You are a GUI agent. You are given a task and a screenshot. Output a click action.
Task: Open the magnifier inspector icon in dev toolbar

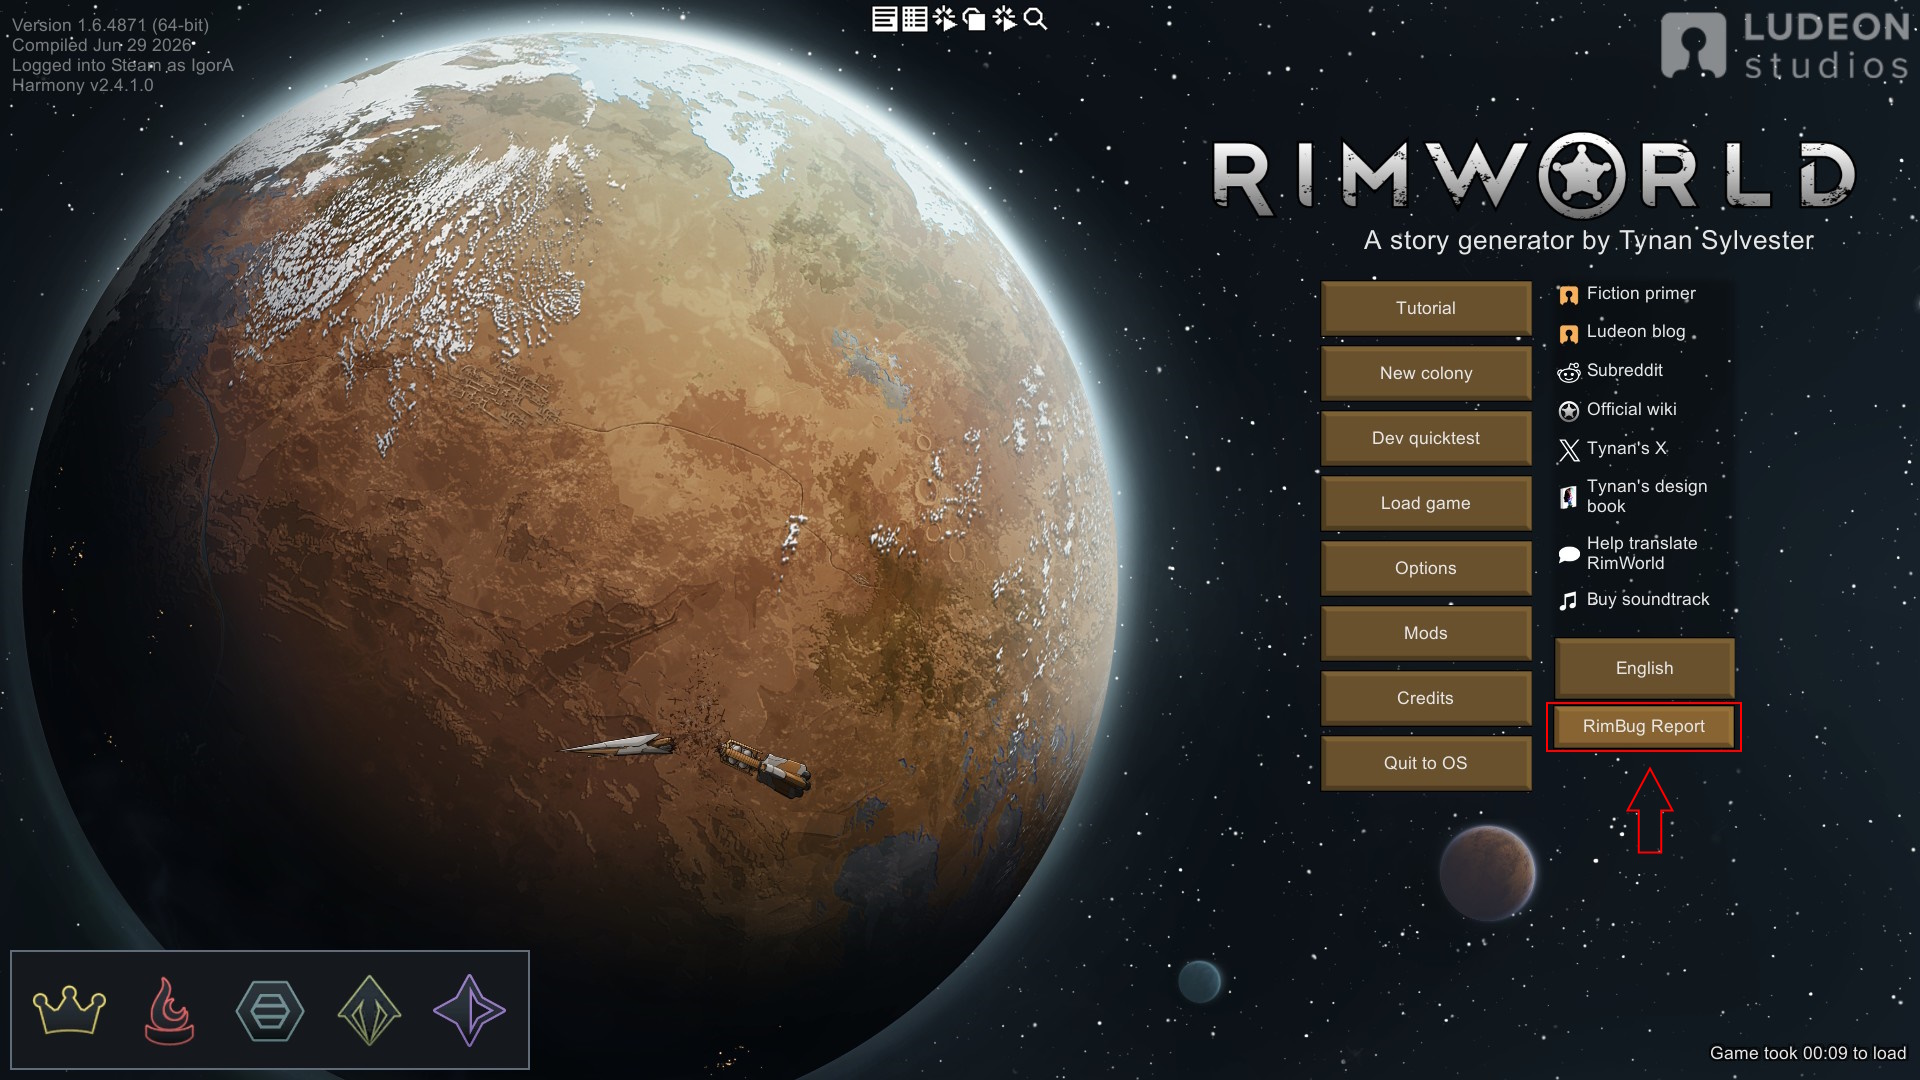[x=1036, y=19]
